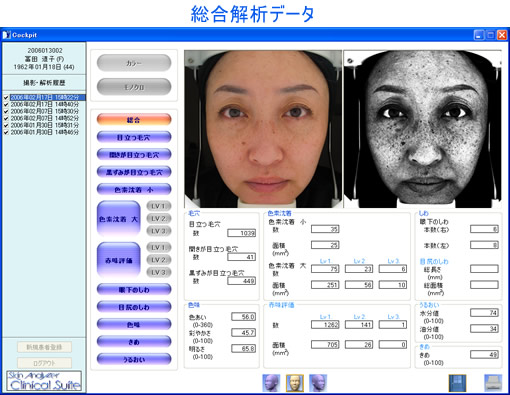Image resolution: width=510 pixels, height=395 pixels.
Task: Select the 総合 analysis button
Action: 134,120
